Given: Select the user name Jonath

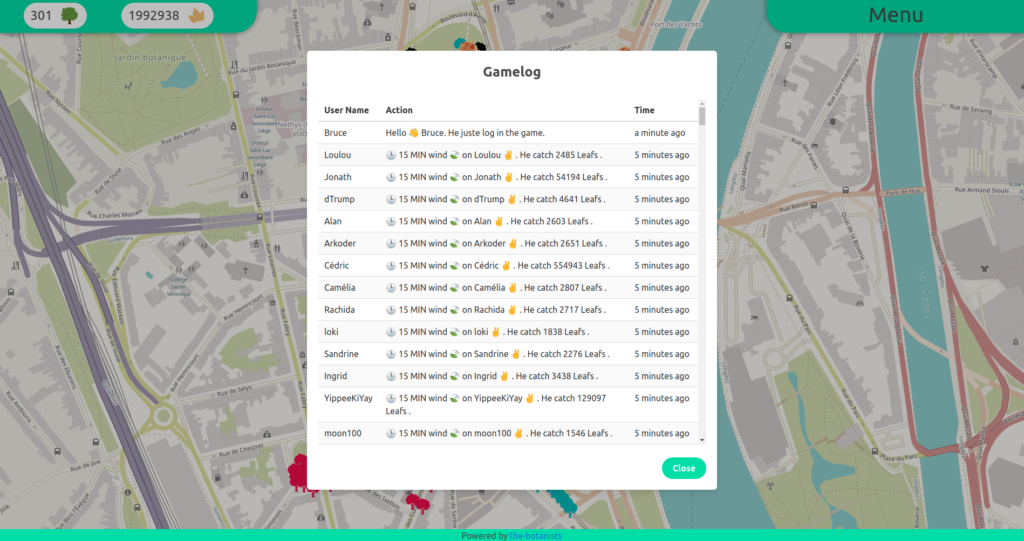Looking at the screenshot, I should (x=338, y=177).
